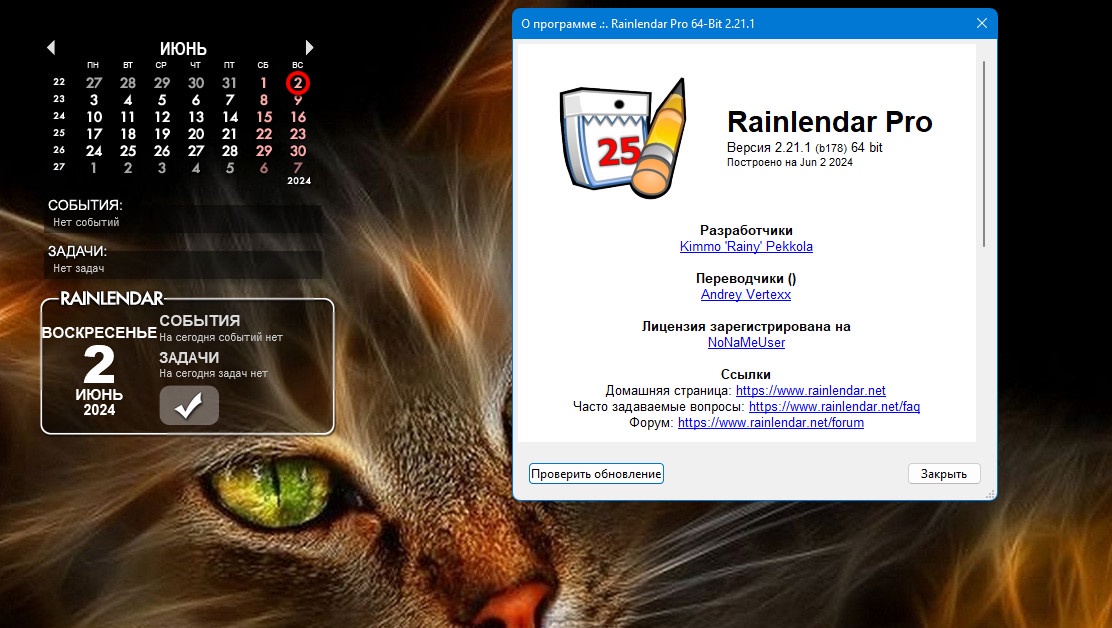The image size is (1112, 628).
Task: Click the Нет событий entry
Action: pyautogui.click(x=86, y=223)
